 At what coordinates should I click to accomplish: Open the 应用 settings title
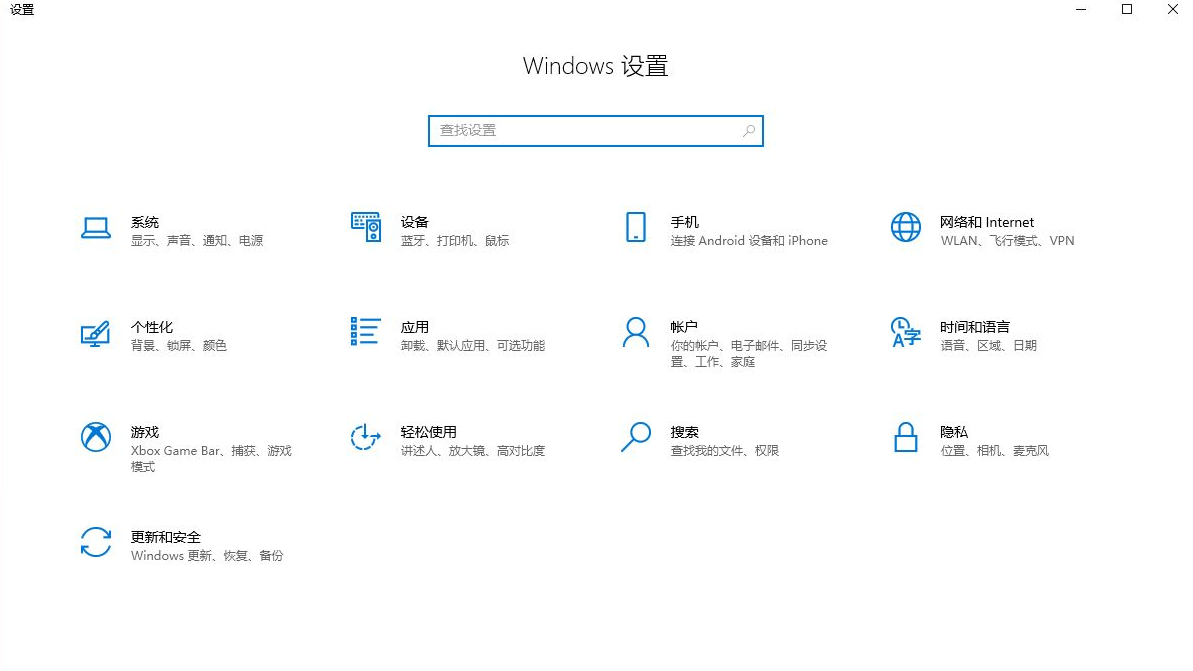click(x=415, y=327)
